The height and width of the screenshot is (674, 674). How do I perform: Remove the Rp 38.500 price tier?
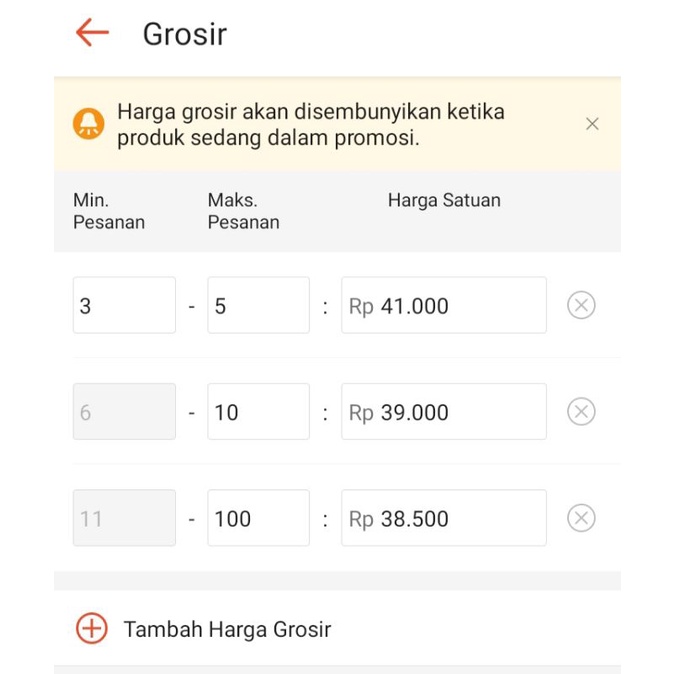click(581, 517)
